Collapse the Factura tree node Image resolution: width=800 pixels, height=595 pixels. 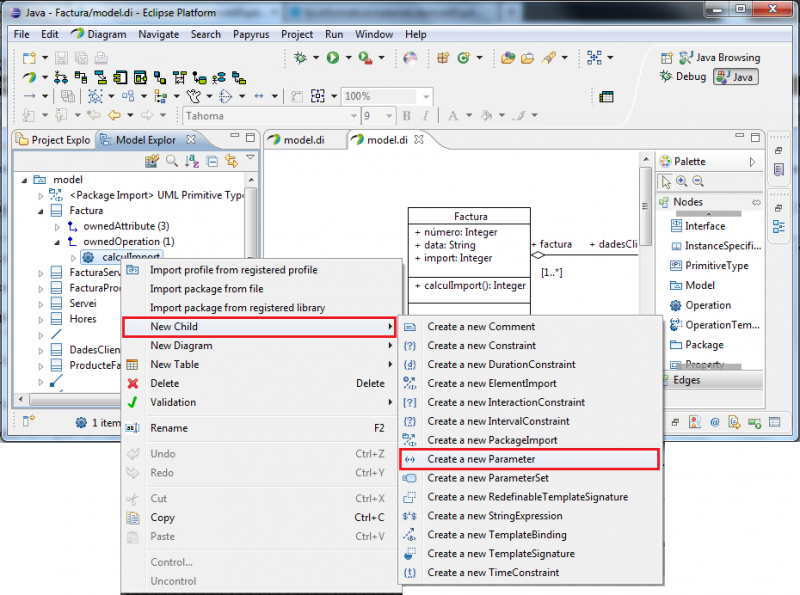coord(41,211)
